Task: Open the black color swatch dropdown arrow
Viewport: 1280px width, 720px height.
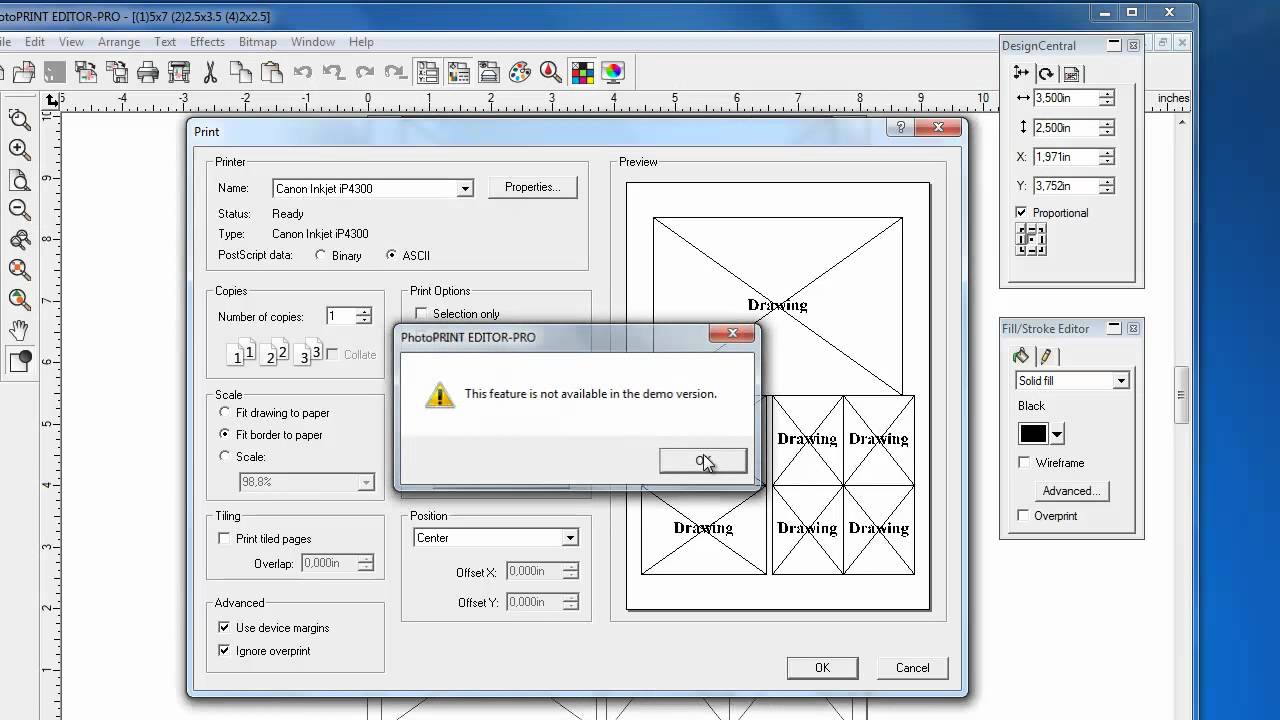Action: [1057, 434]
